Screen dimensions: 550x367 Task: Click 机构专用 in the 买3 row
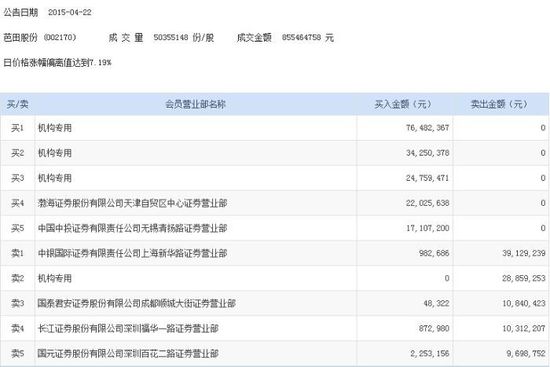(55, 178)
